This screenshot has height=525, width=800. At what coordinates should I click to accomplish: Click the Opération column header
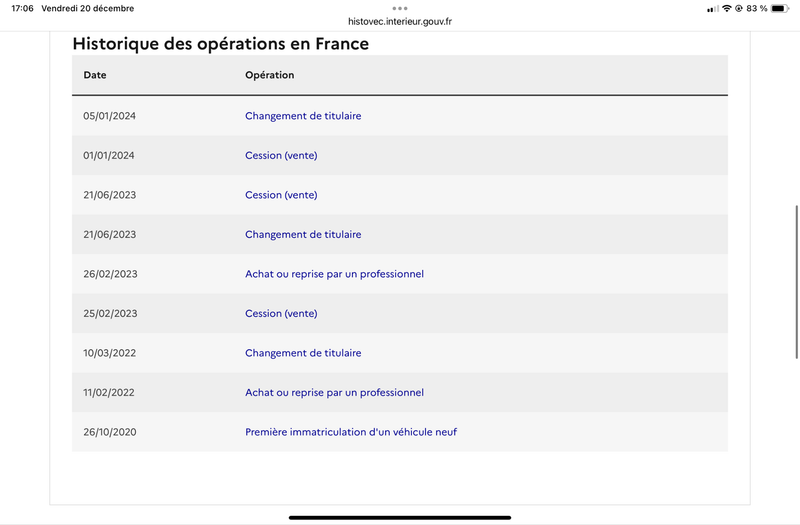tap(269, 75)
